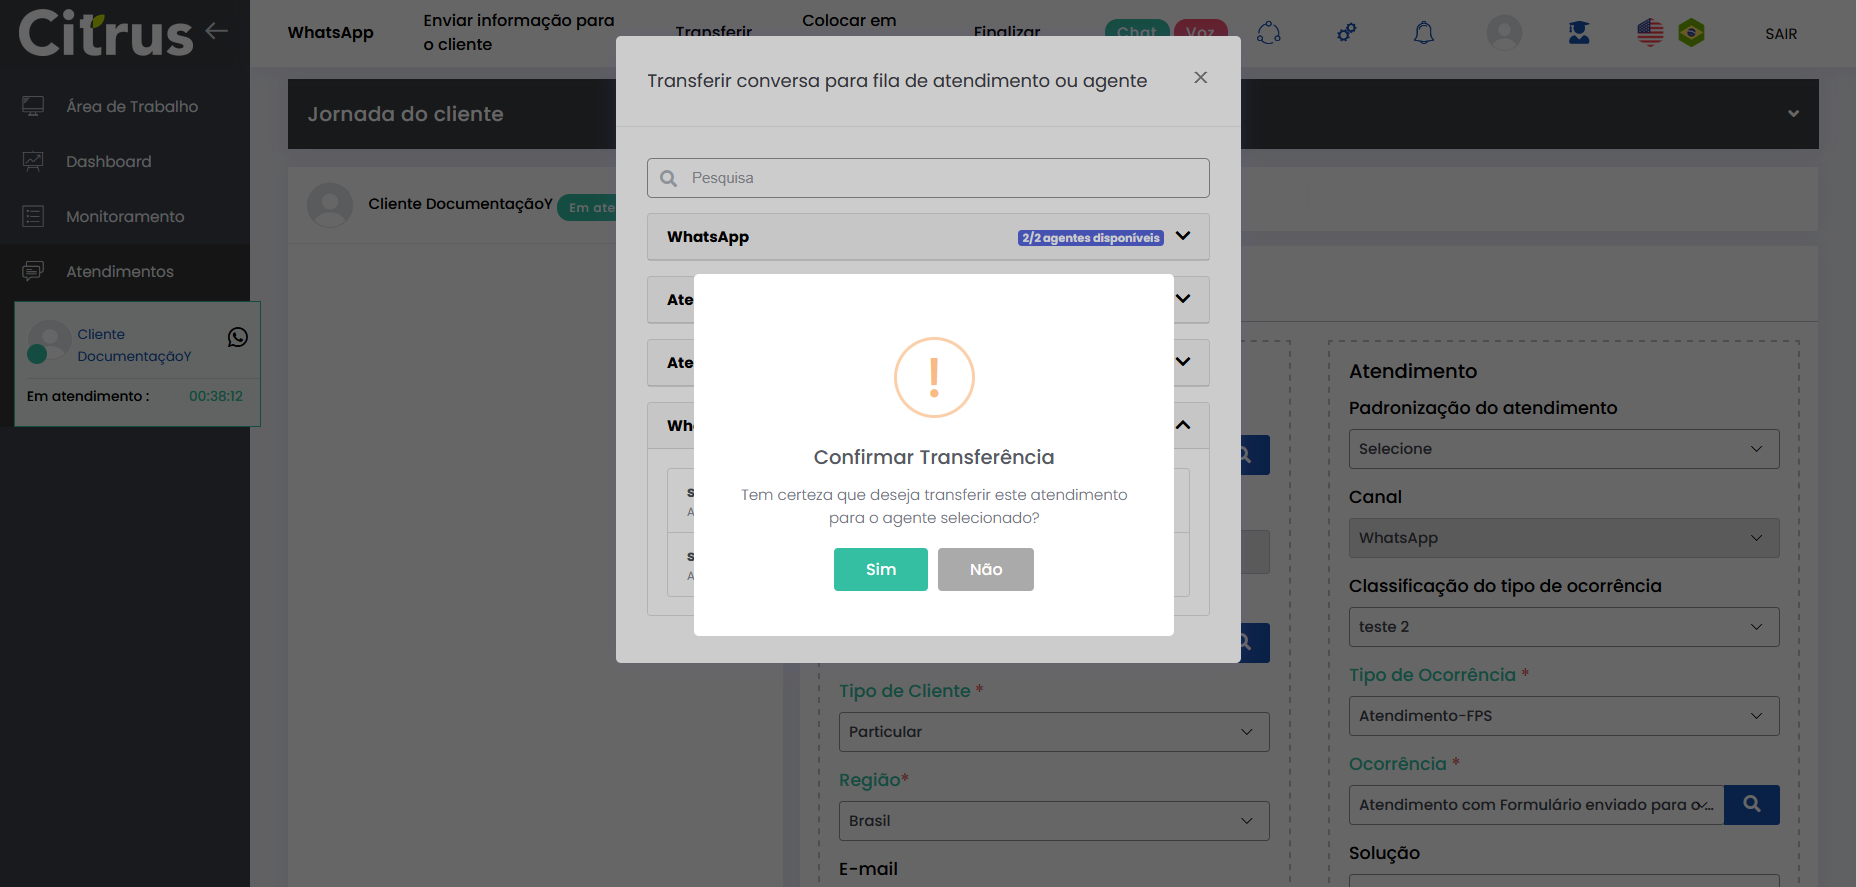Click the Pesquisa search field

click(x=927, y=178)
